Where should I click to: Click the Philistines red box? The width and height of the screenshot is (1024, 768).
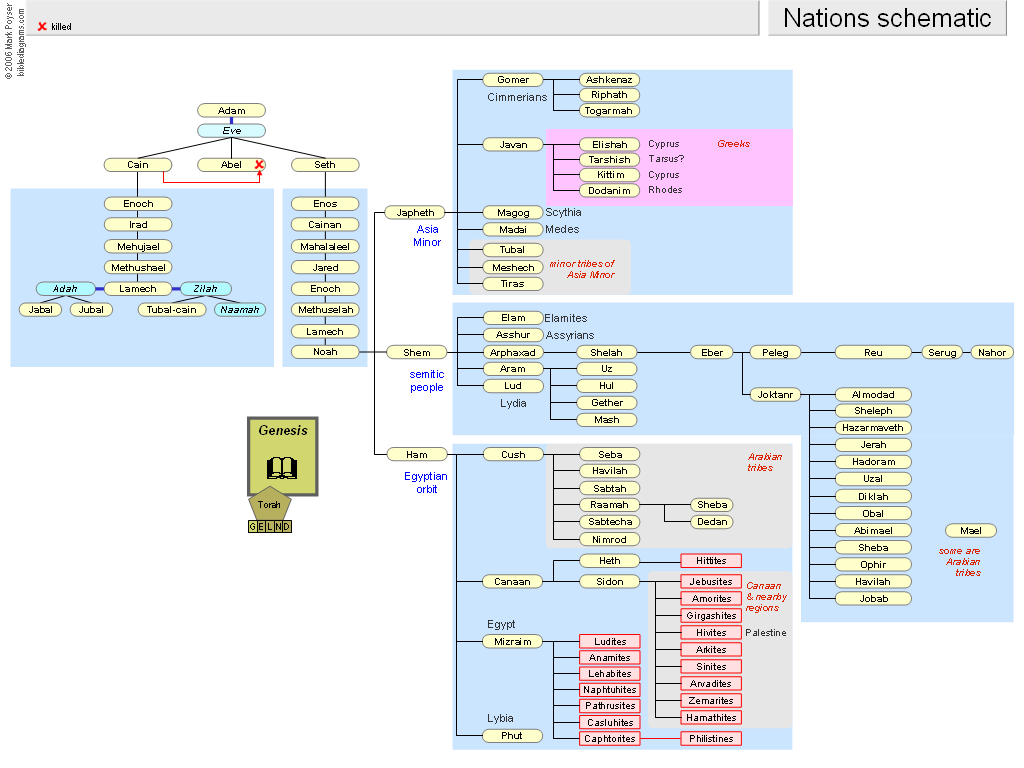tap(711, 739)
